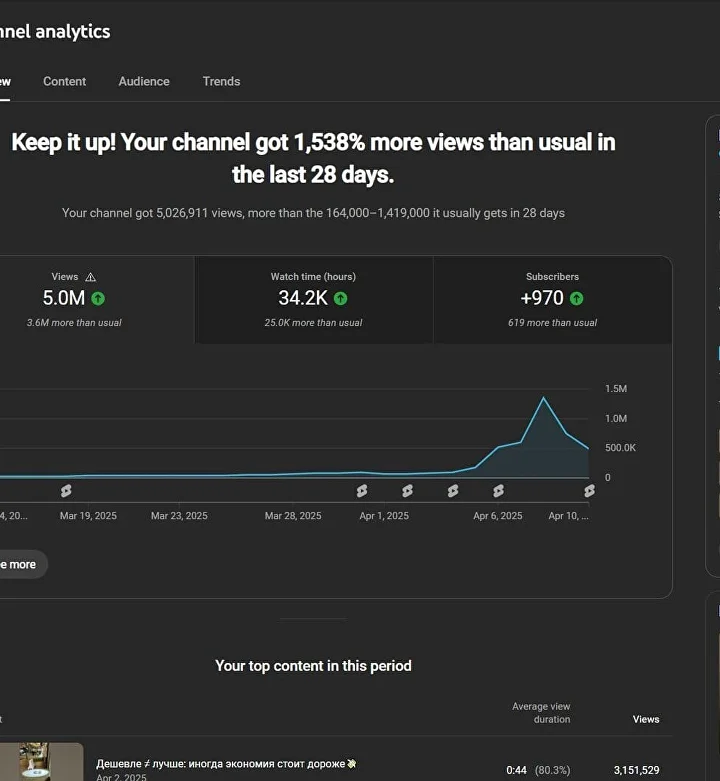
Task: Click '619 more than usual' text
Action: point(552,323)
